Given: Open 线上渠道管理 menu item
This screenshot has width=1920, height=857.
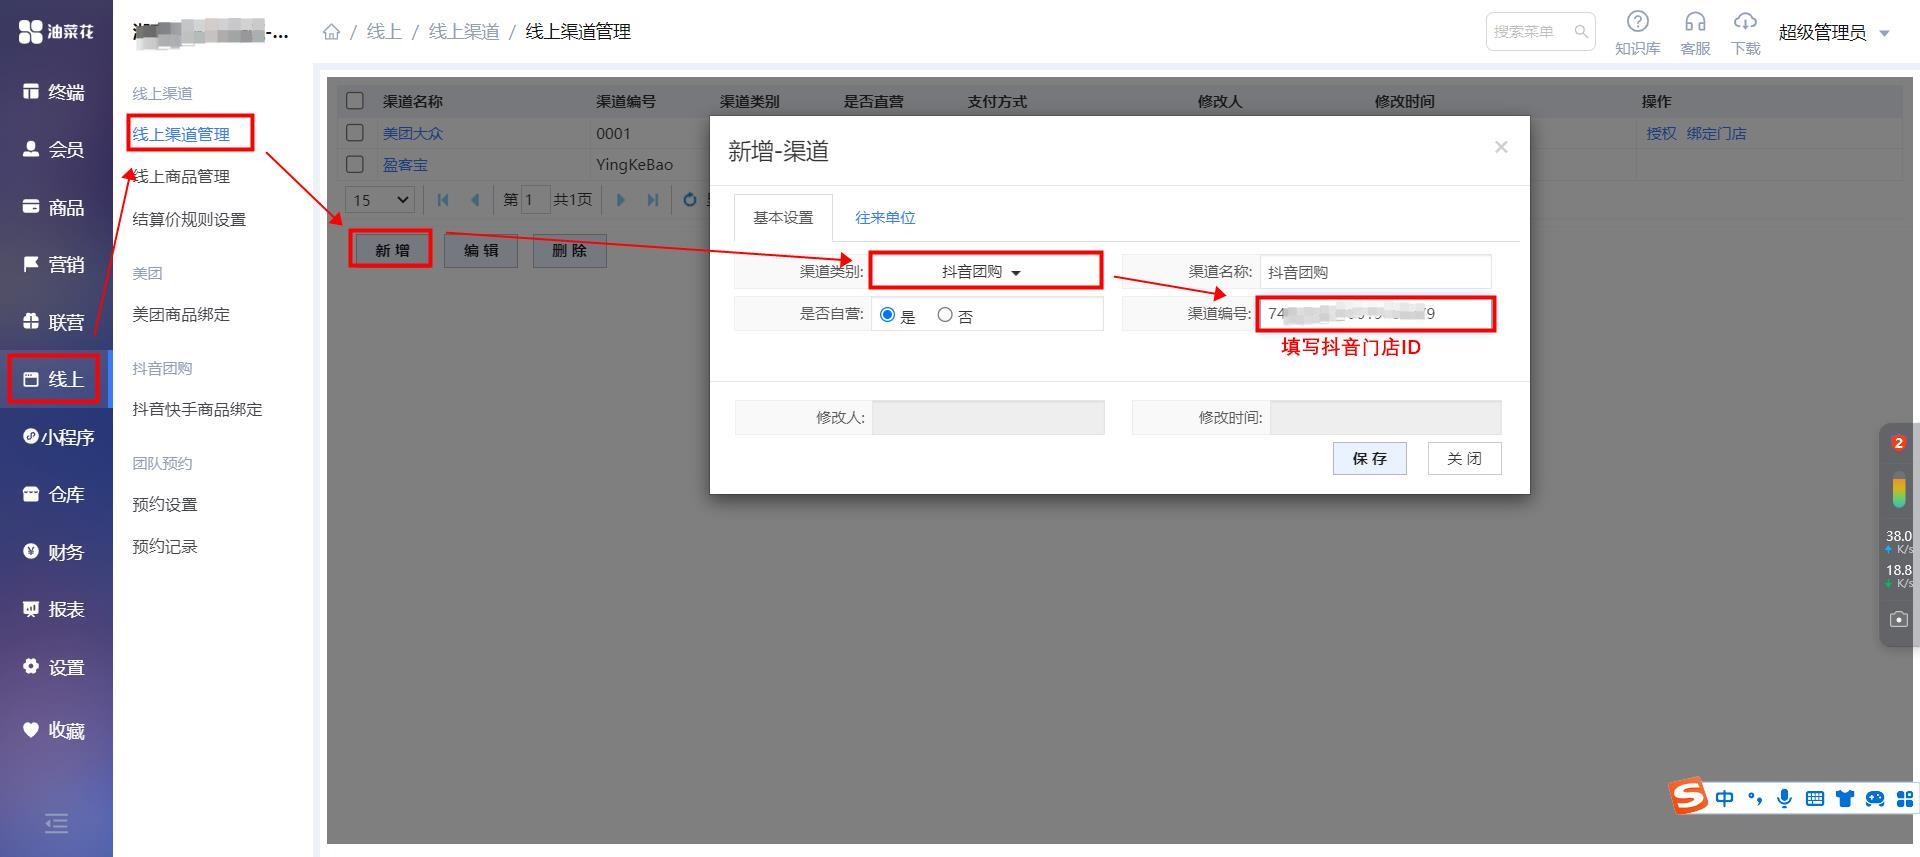Looking at the screenshot, I should [x=181, y=134].
